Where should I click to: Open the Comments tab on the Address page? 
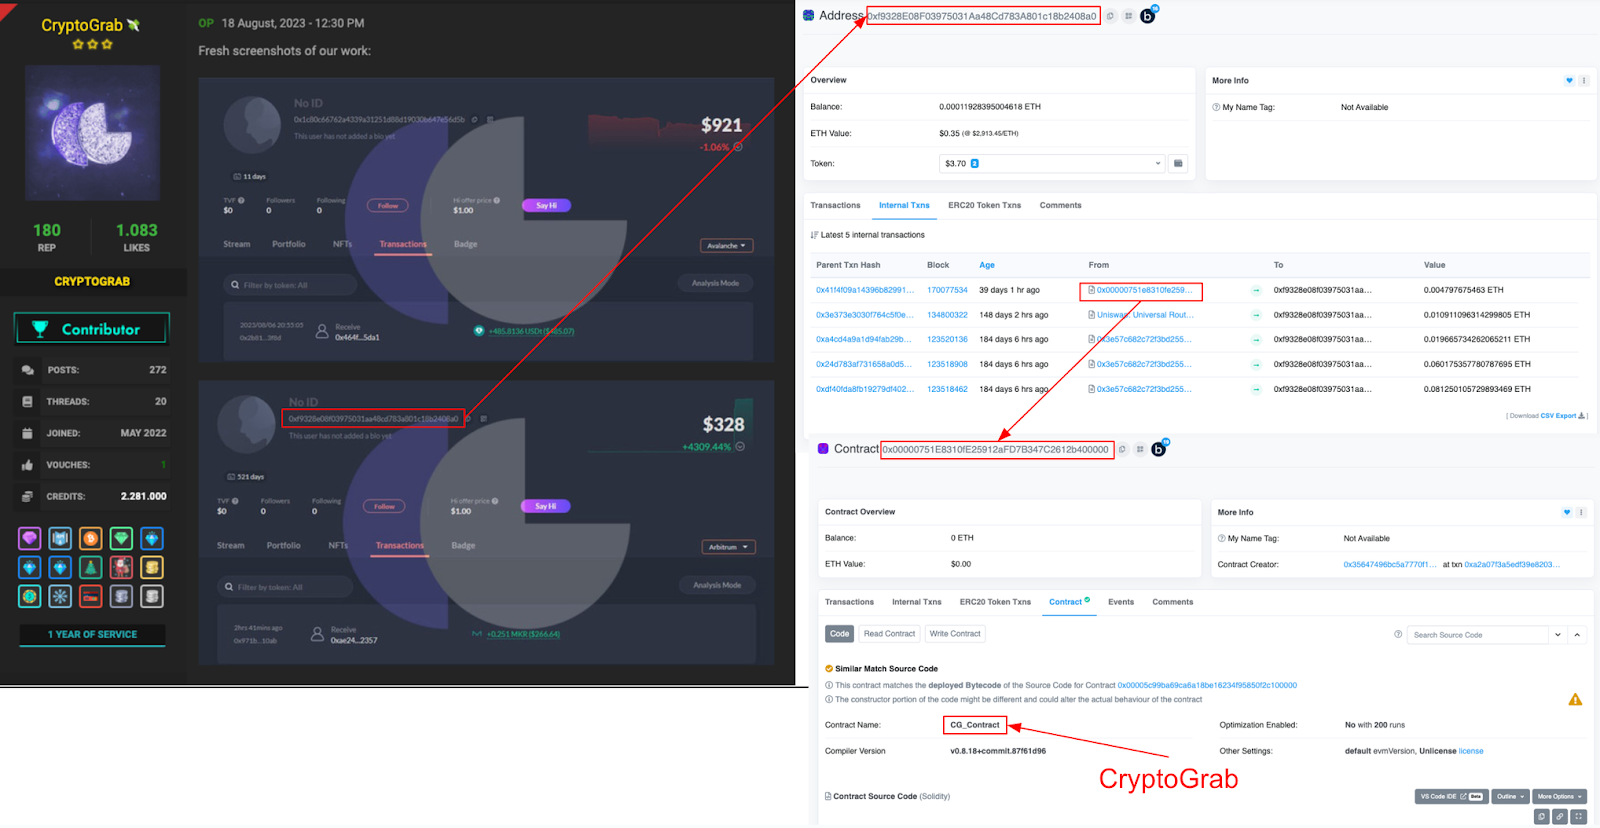click(1060, 205)
